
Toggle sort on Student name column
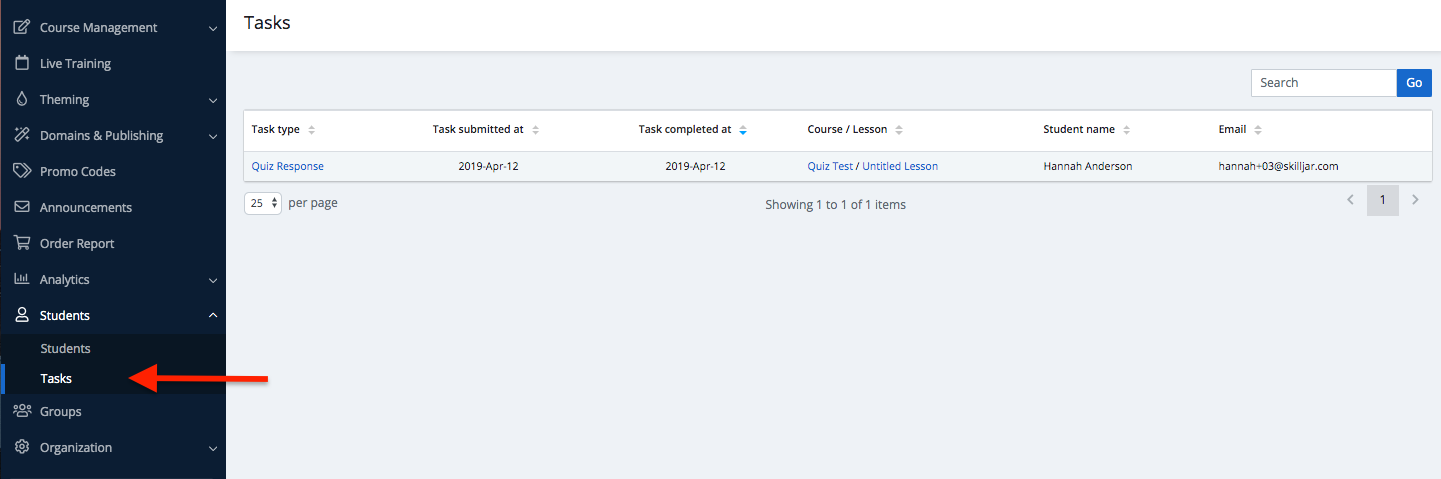click(x=1127, y=130)
